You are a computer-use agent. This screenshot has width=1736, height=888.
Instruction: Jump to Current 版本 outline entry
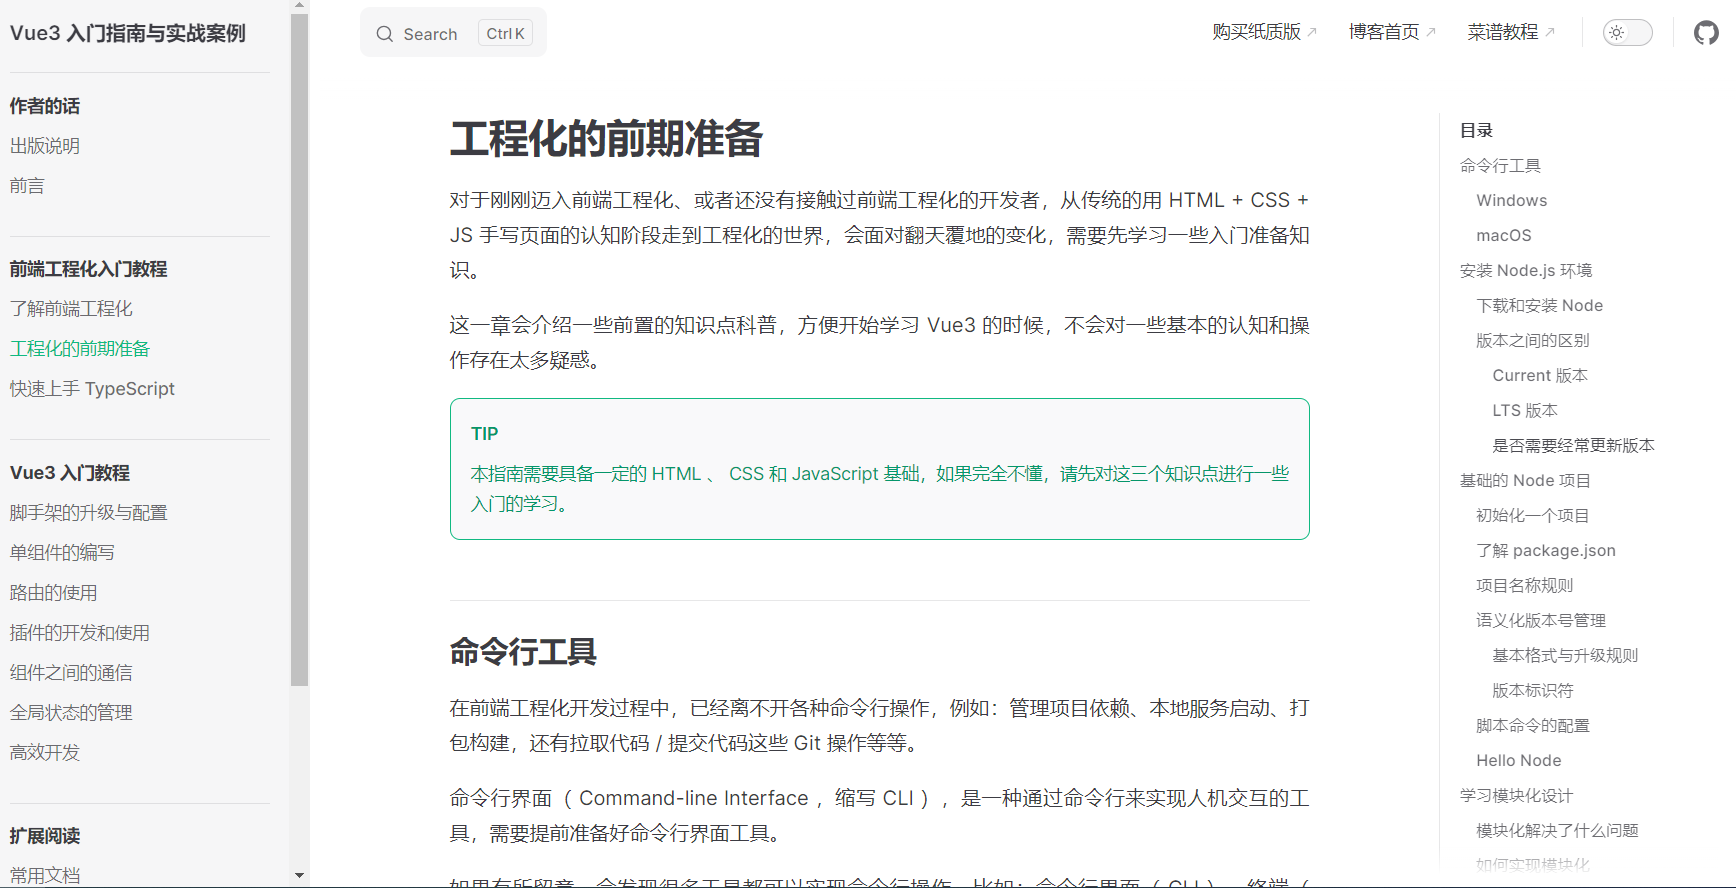point(1540,376)
